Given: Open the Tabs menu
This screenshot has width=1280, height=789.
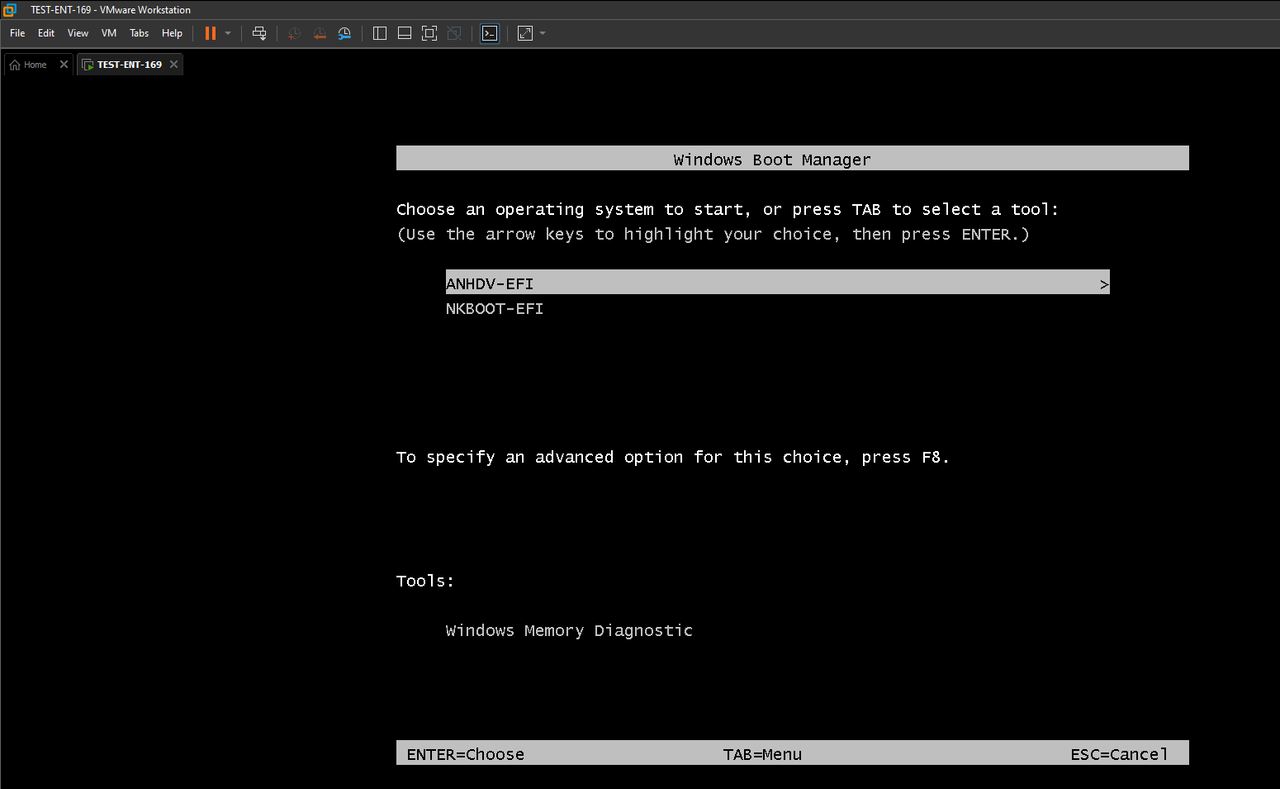Looking at the screenshot, I should [139, 33].
